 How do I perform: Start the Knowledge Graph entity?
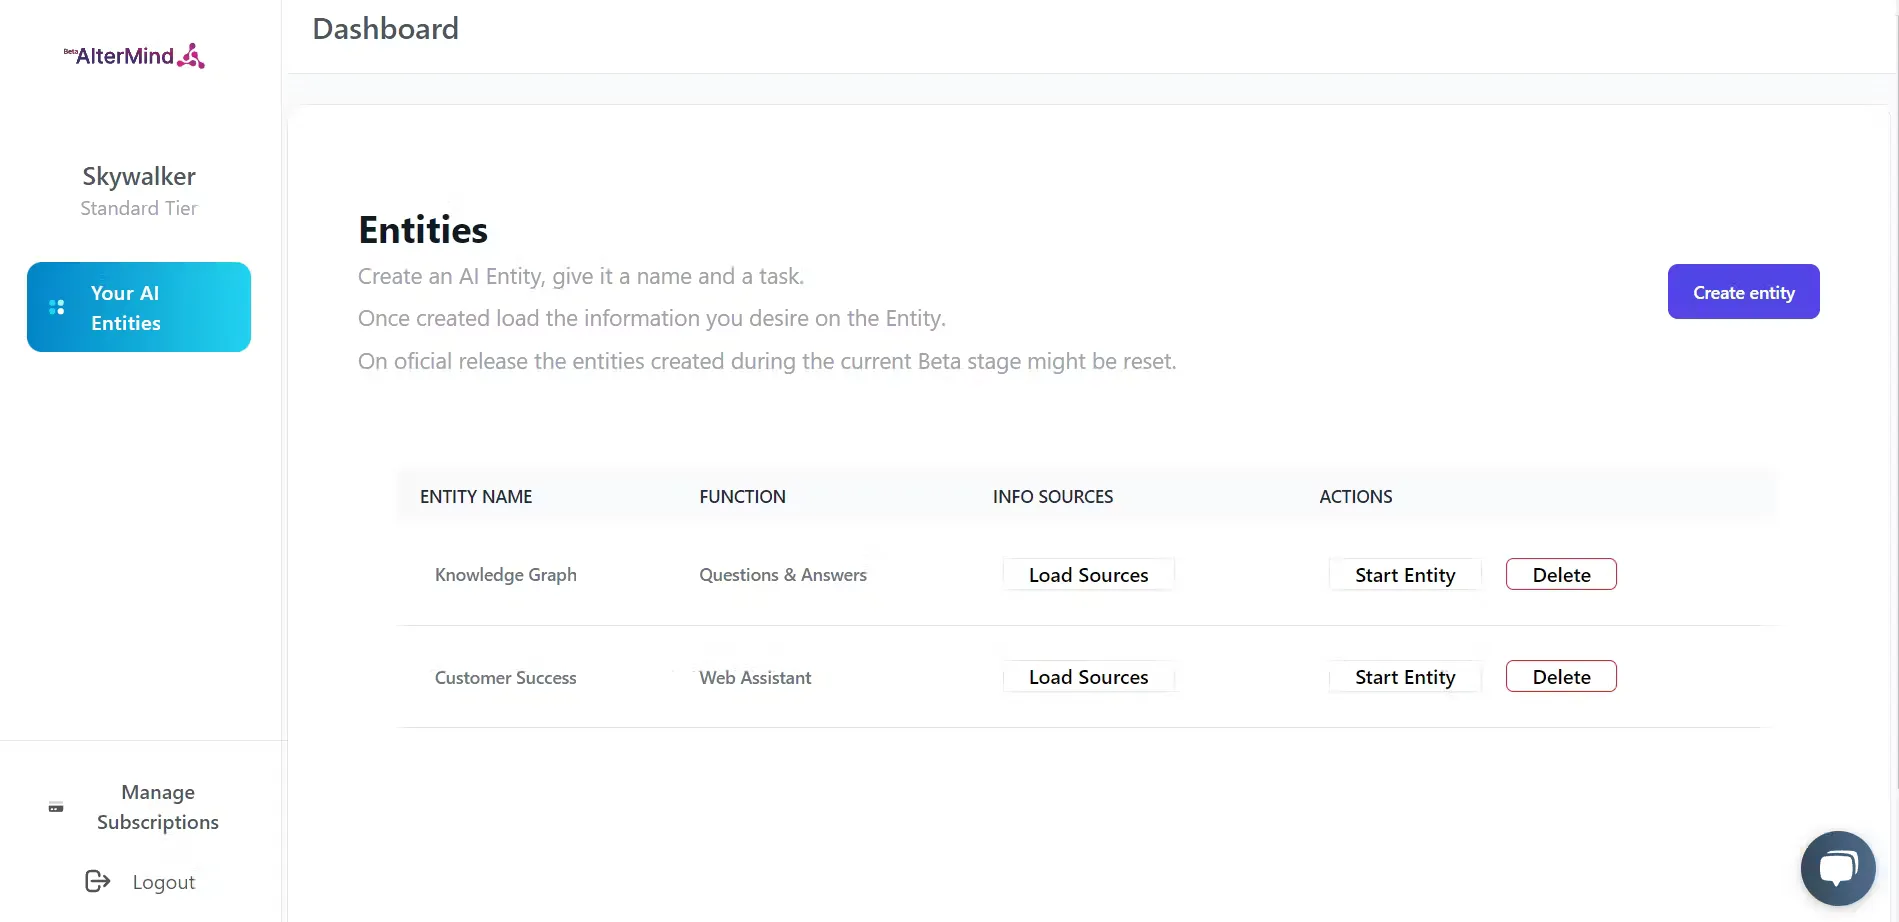(1405, 574)
